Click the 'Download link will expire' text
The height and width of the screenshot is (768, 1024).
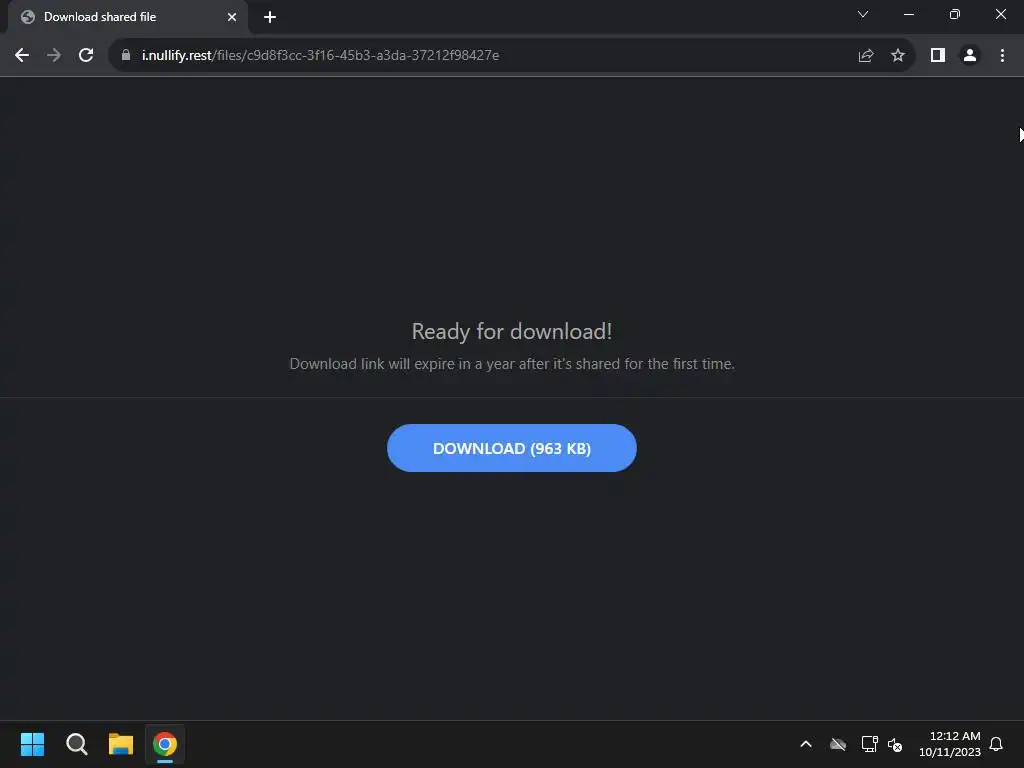coord(511,364)
